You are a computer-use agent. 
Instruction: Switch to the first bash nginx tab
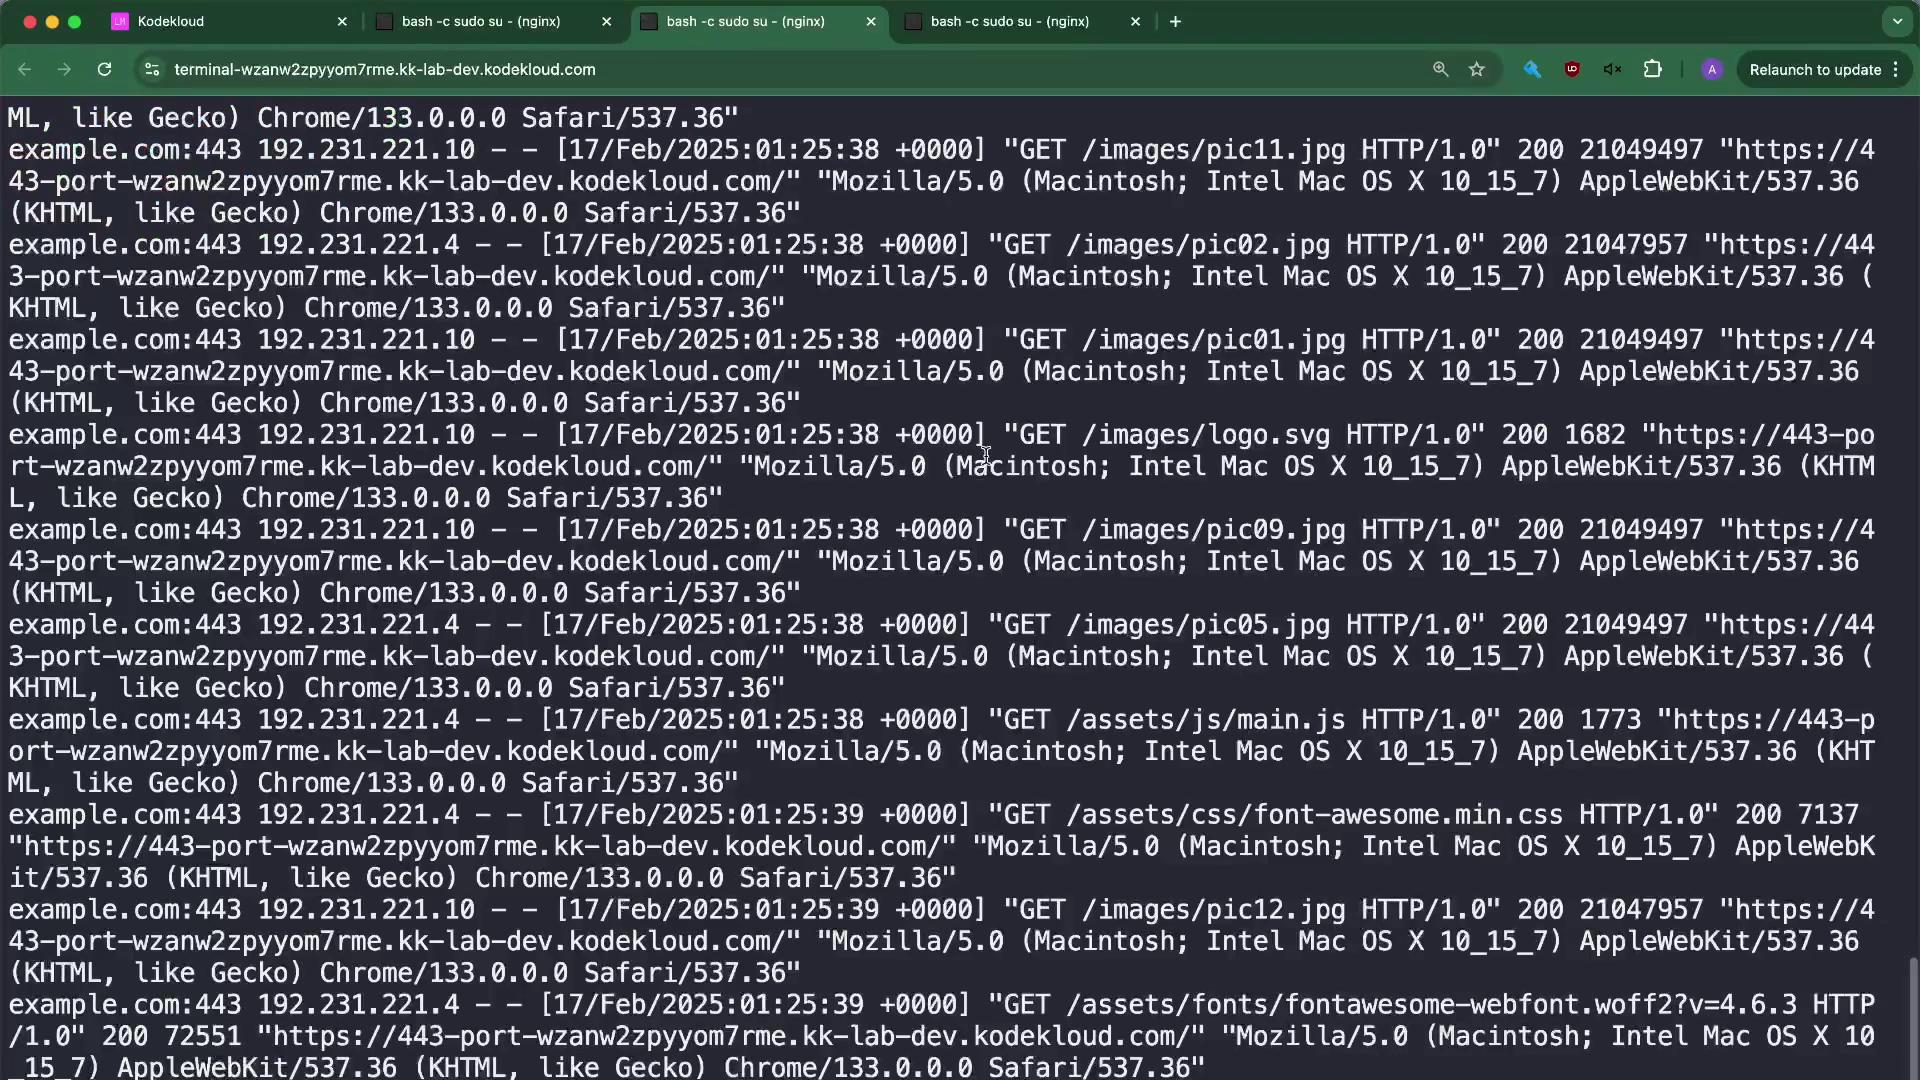point(480,21)
